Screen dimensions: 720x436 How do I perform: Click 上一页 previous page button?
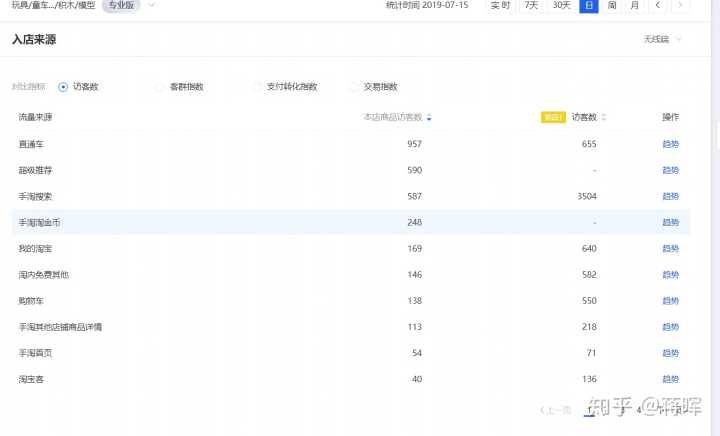pyautogui.click(x=556, y=410)
